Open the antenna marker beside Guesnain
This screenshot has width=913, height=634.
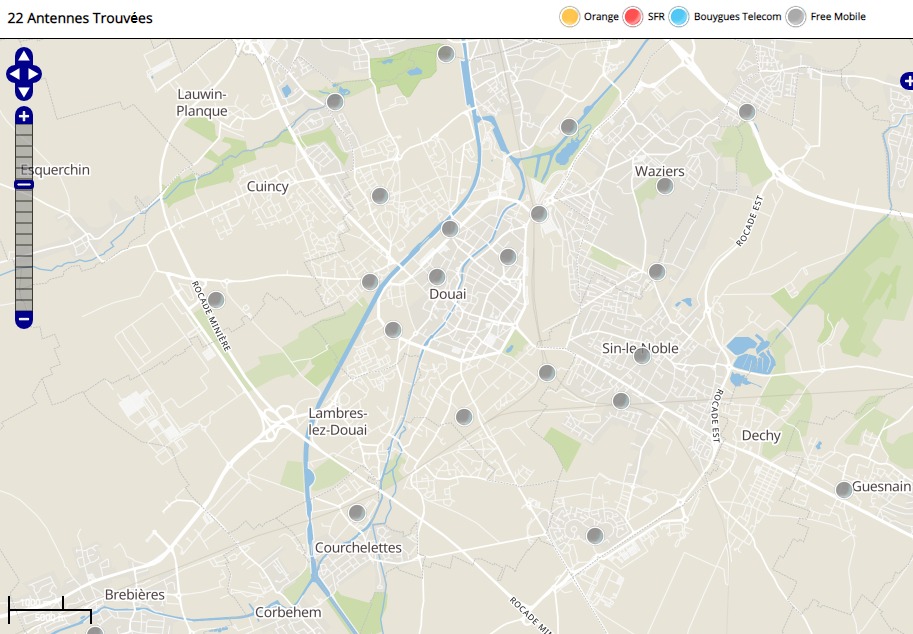[844, 489]
